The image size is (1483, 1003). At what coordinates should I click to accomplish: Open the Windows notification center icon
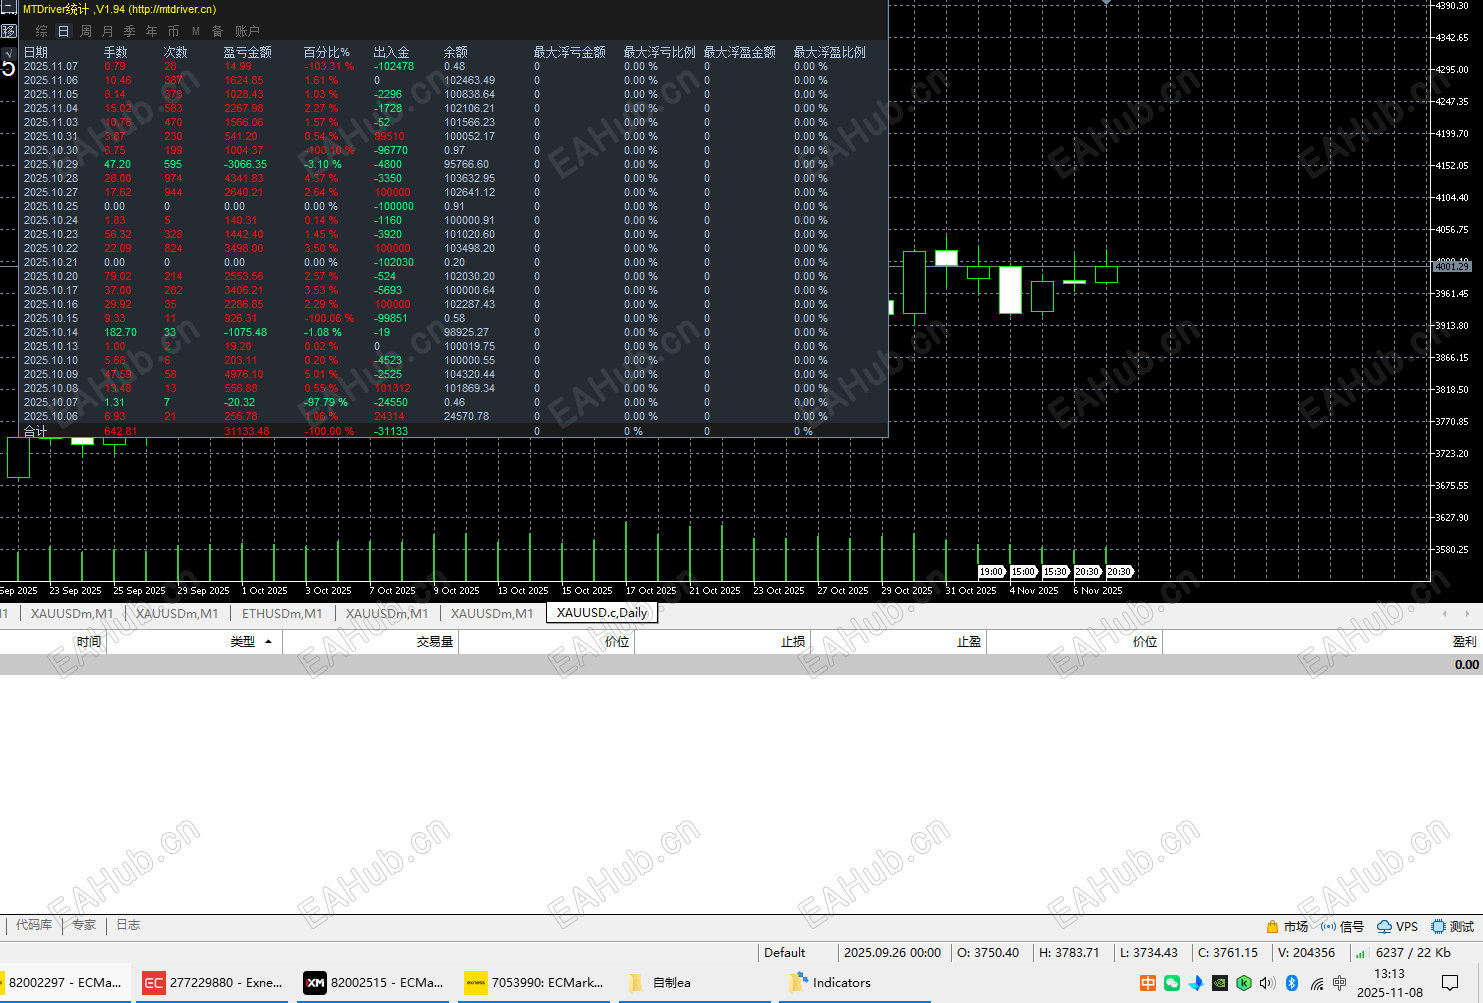(1450, 983)
